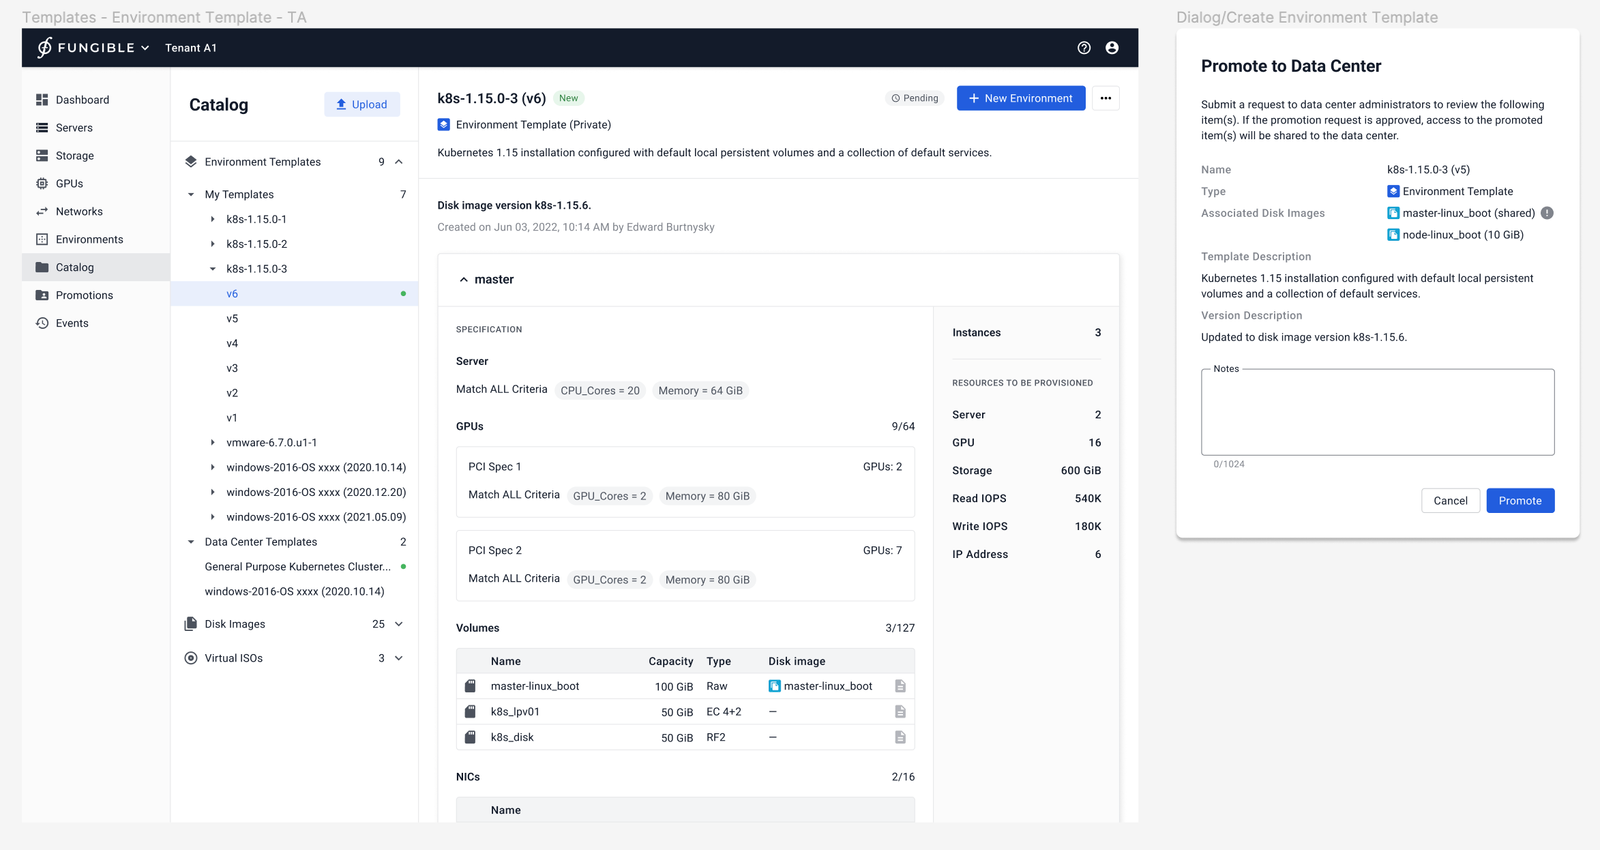Screen dimensions: 1600x850
Task: Expand the vmware-6.7.0.u1-1 tree node
Action: coord(212,443)
